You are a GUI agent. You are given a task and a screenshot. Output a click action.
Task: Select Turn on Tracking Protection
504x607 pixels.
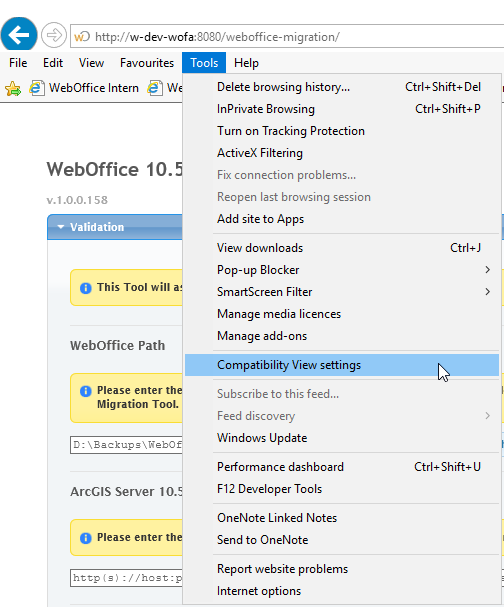point(342,131)
